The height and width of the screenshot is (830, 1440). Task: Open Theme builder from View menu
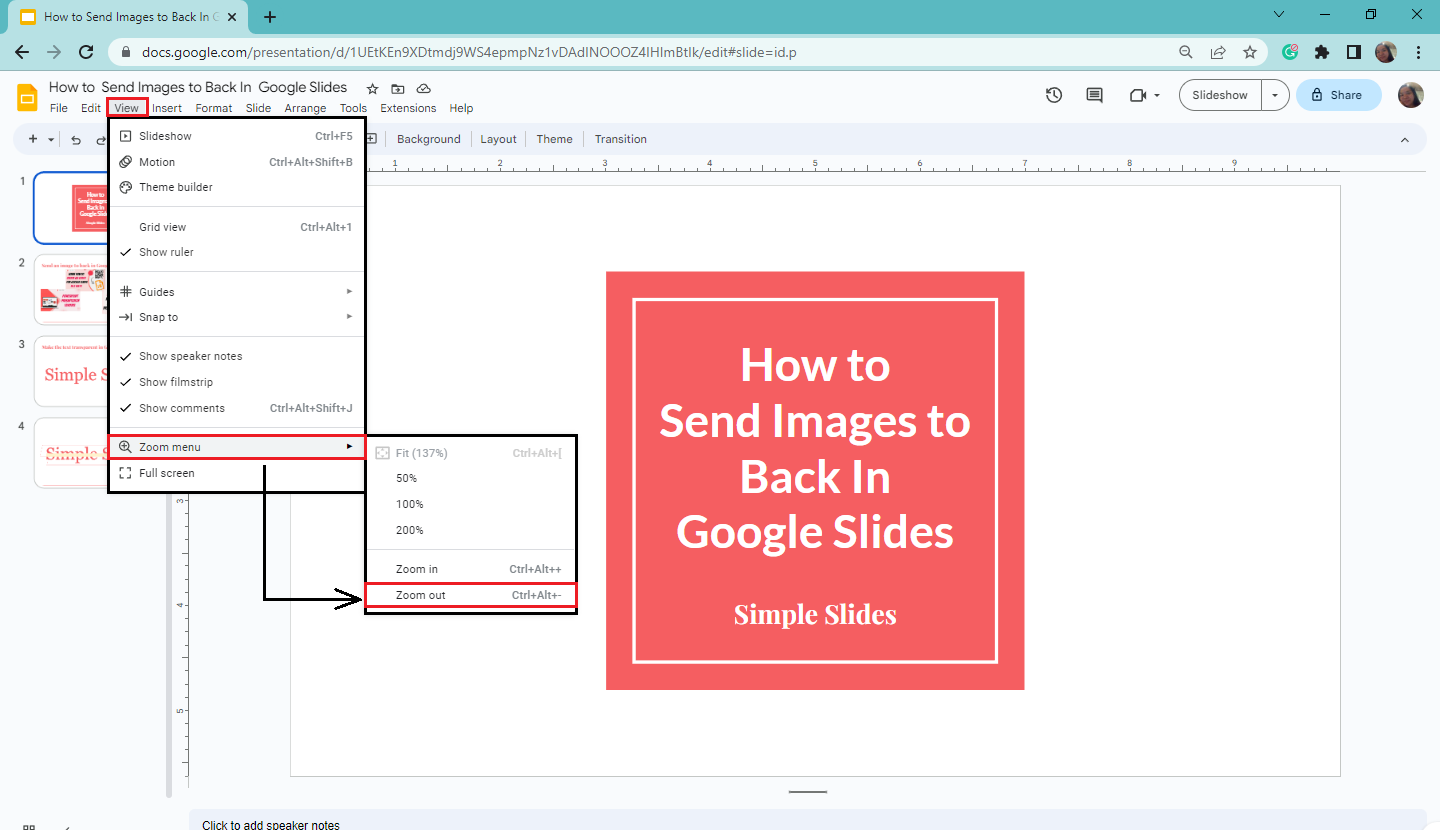pyautogui.click(x=237, y=187)
